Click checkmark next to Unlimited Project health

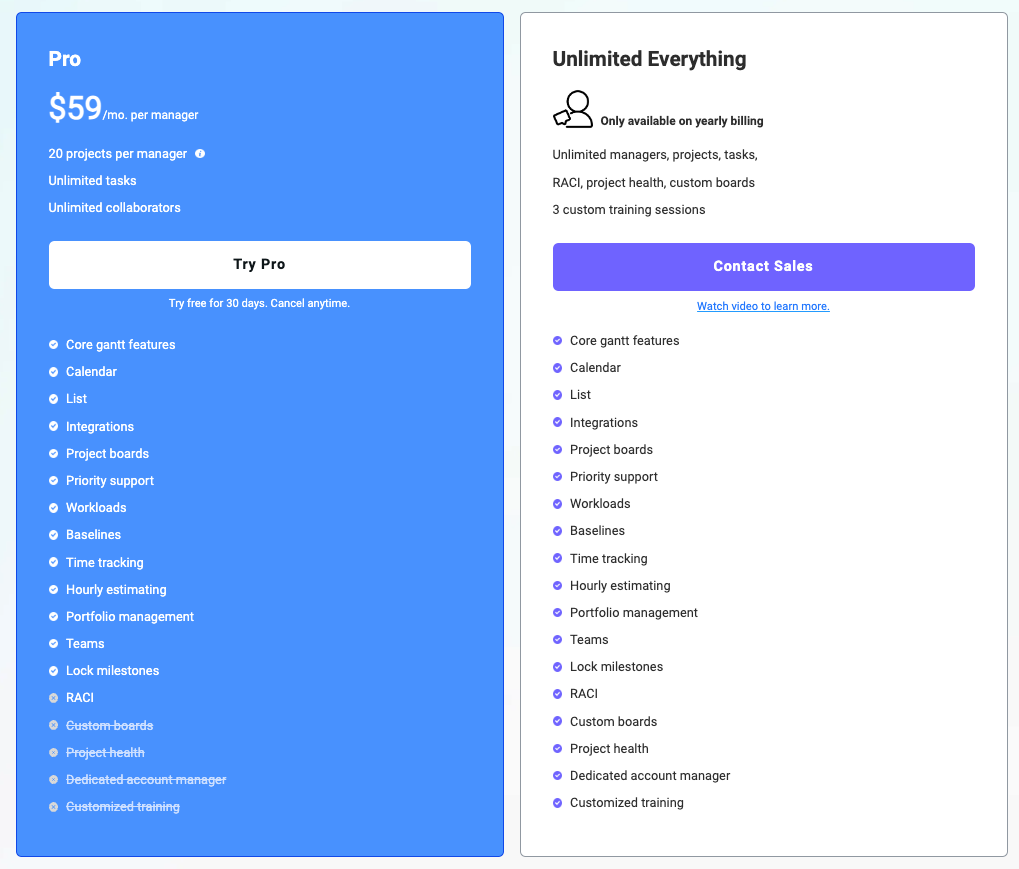558,749
